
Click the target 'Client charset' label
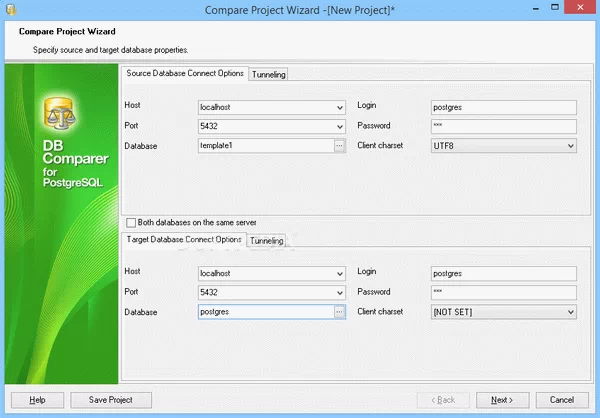(380, 312)
